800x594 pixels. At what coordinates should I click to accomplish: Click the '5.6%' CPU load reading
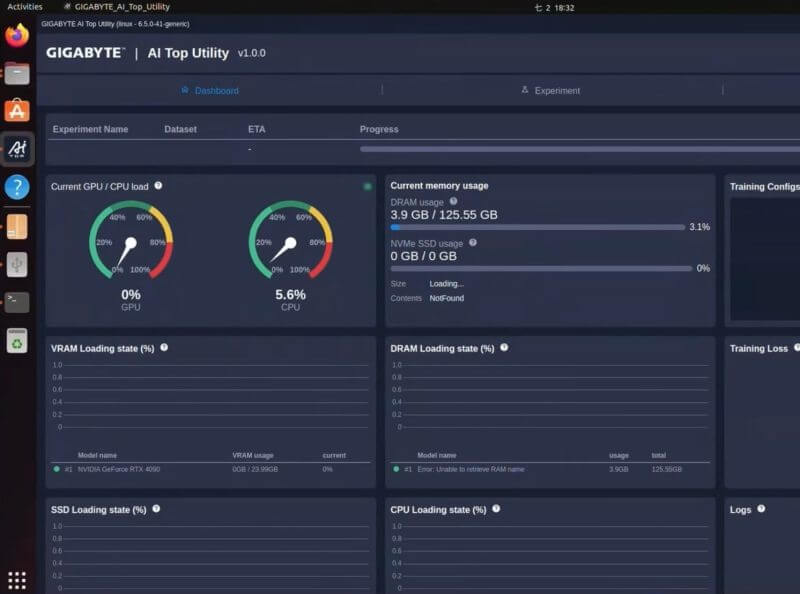coord(290,295)
